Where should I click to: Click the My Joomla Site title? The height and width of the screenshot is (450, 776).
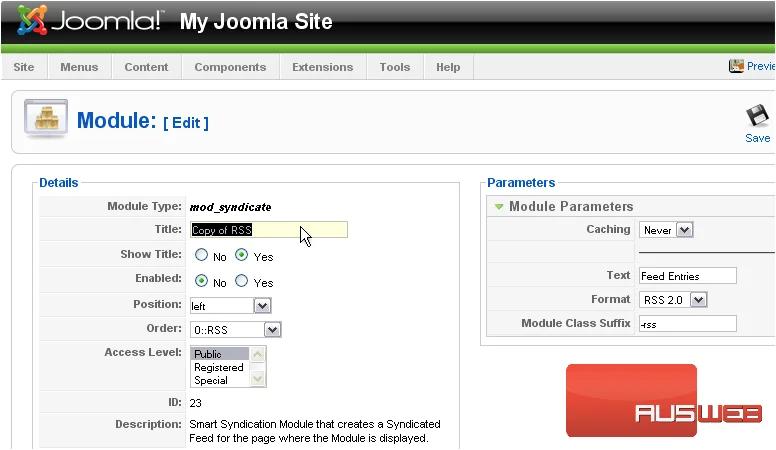256,21
